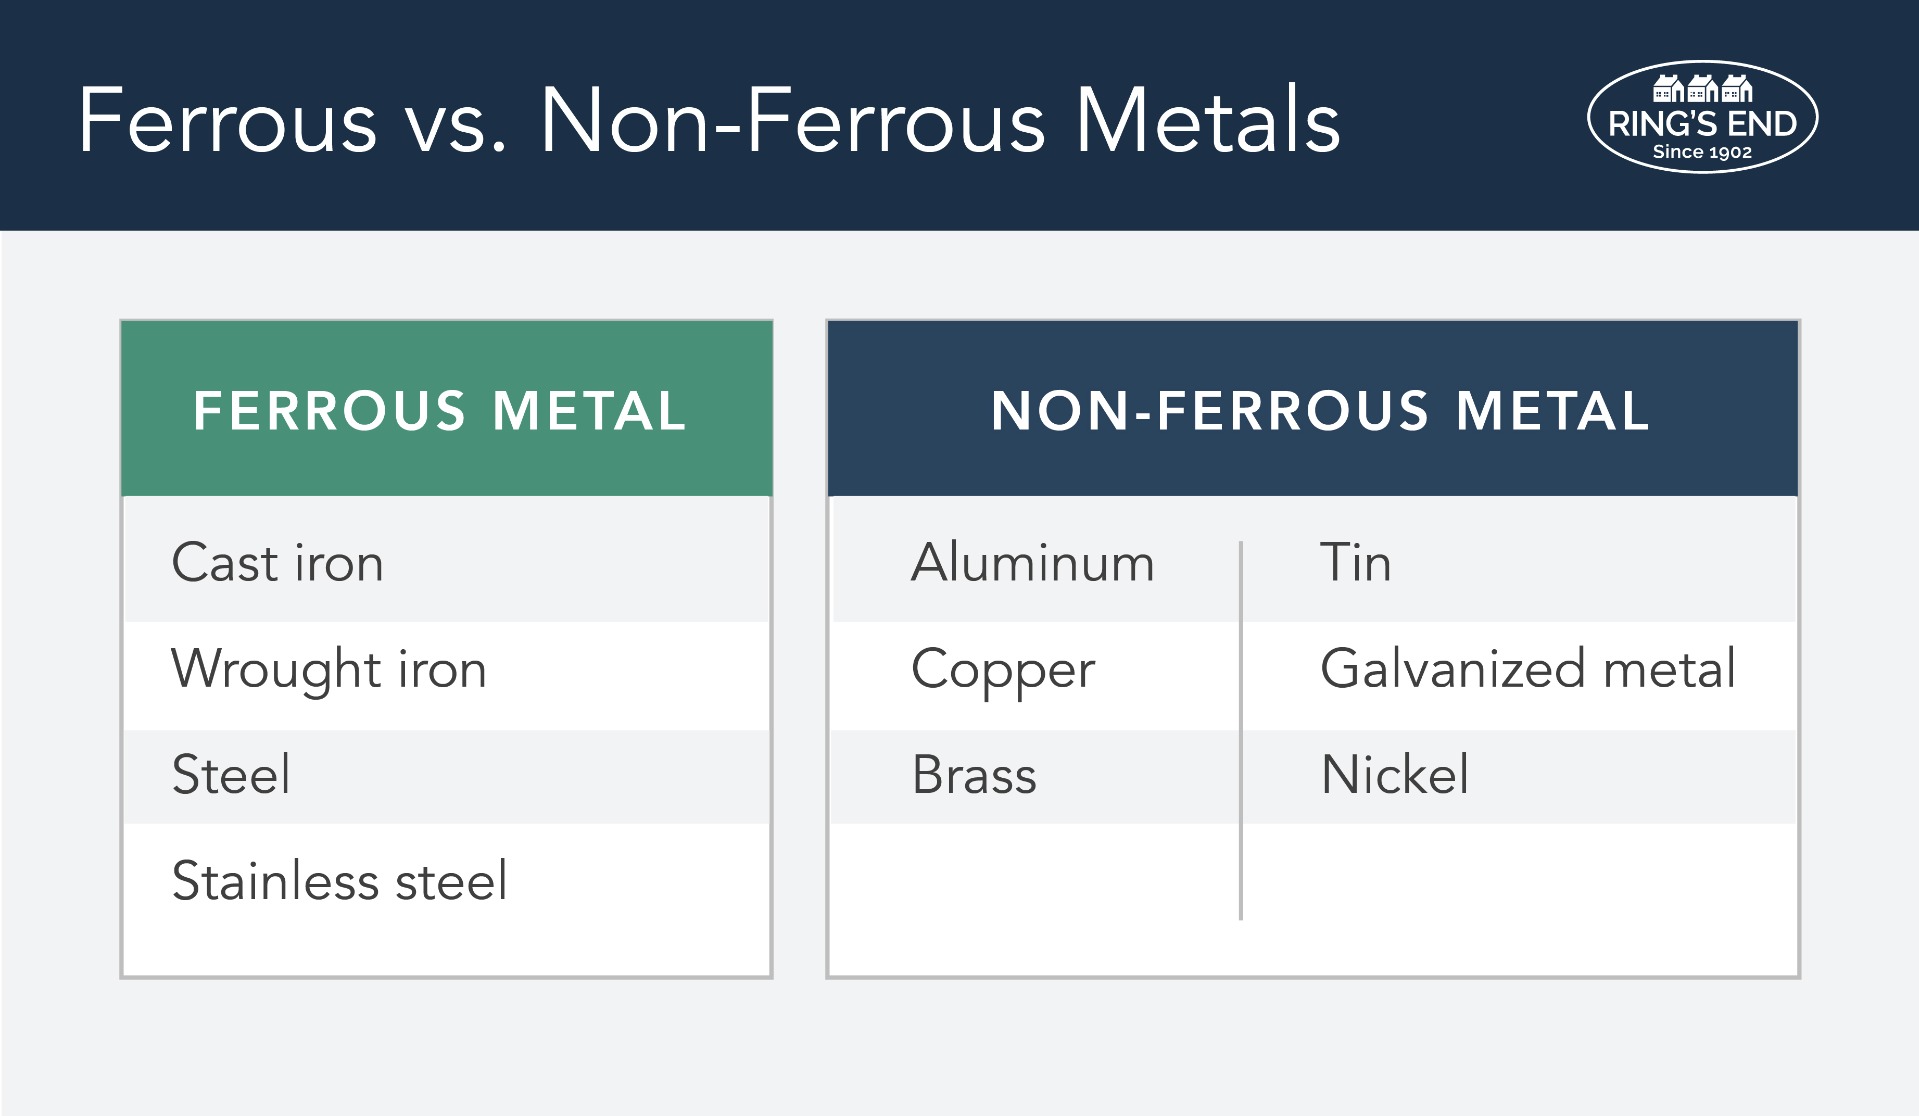The width and height of the screenshot is (1919, 1116).
Task: Click the vertical divider in non-ferrous table
Action: [1241, 730]
